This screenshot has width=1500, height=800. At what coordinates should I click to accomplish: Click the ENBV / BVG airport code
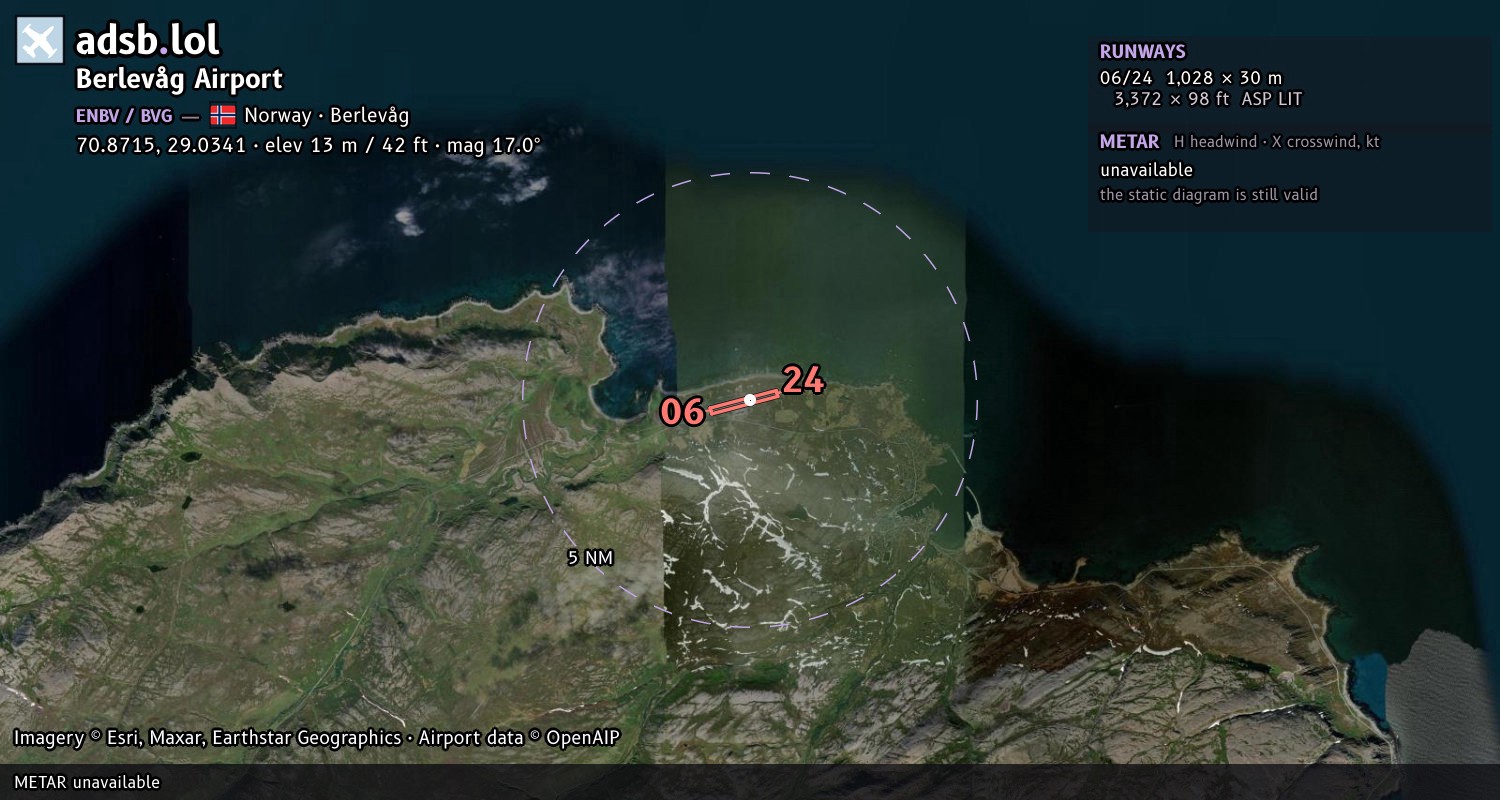(124, 116)
